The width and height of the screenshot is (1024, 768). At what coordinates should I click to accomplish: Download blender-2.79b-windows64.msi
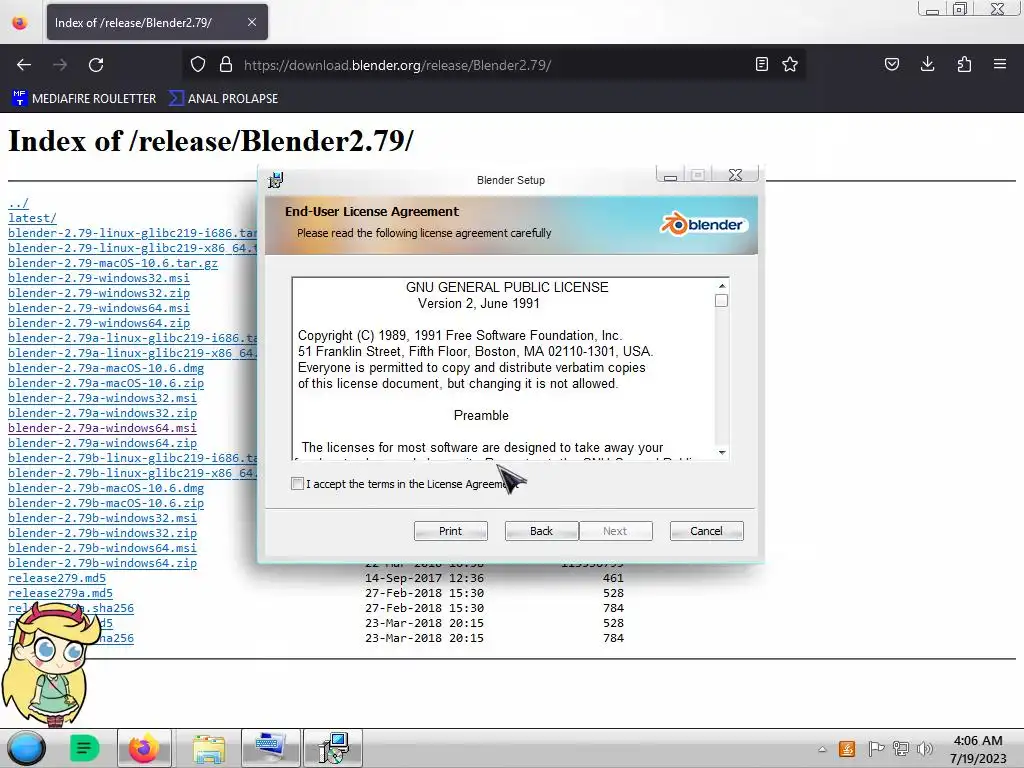point(103,549)
